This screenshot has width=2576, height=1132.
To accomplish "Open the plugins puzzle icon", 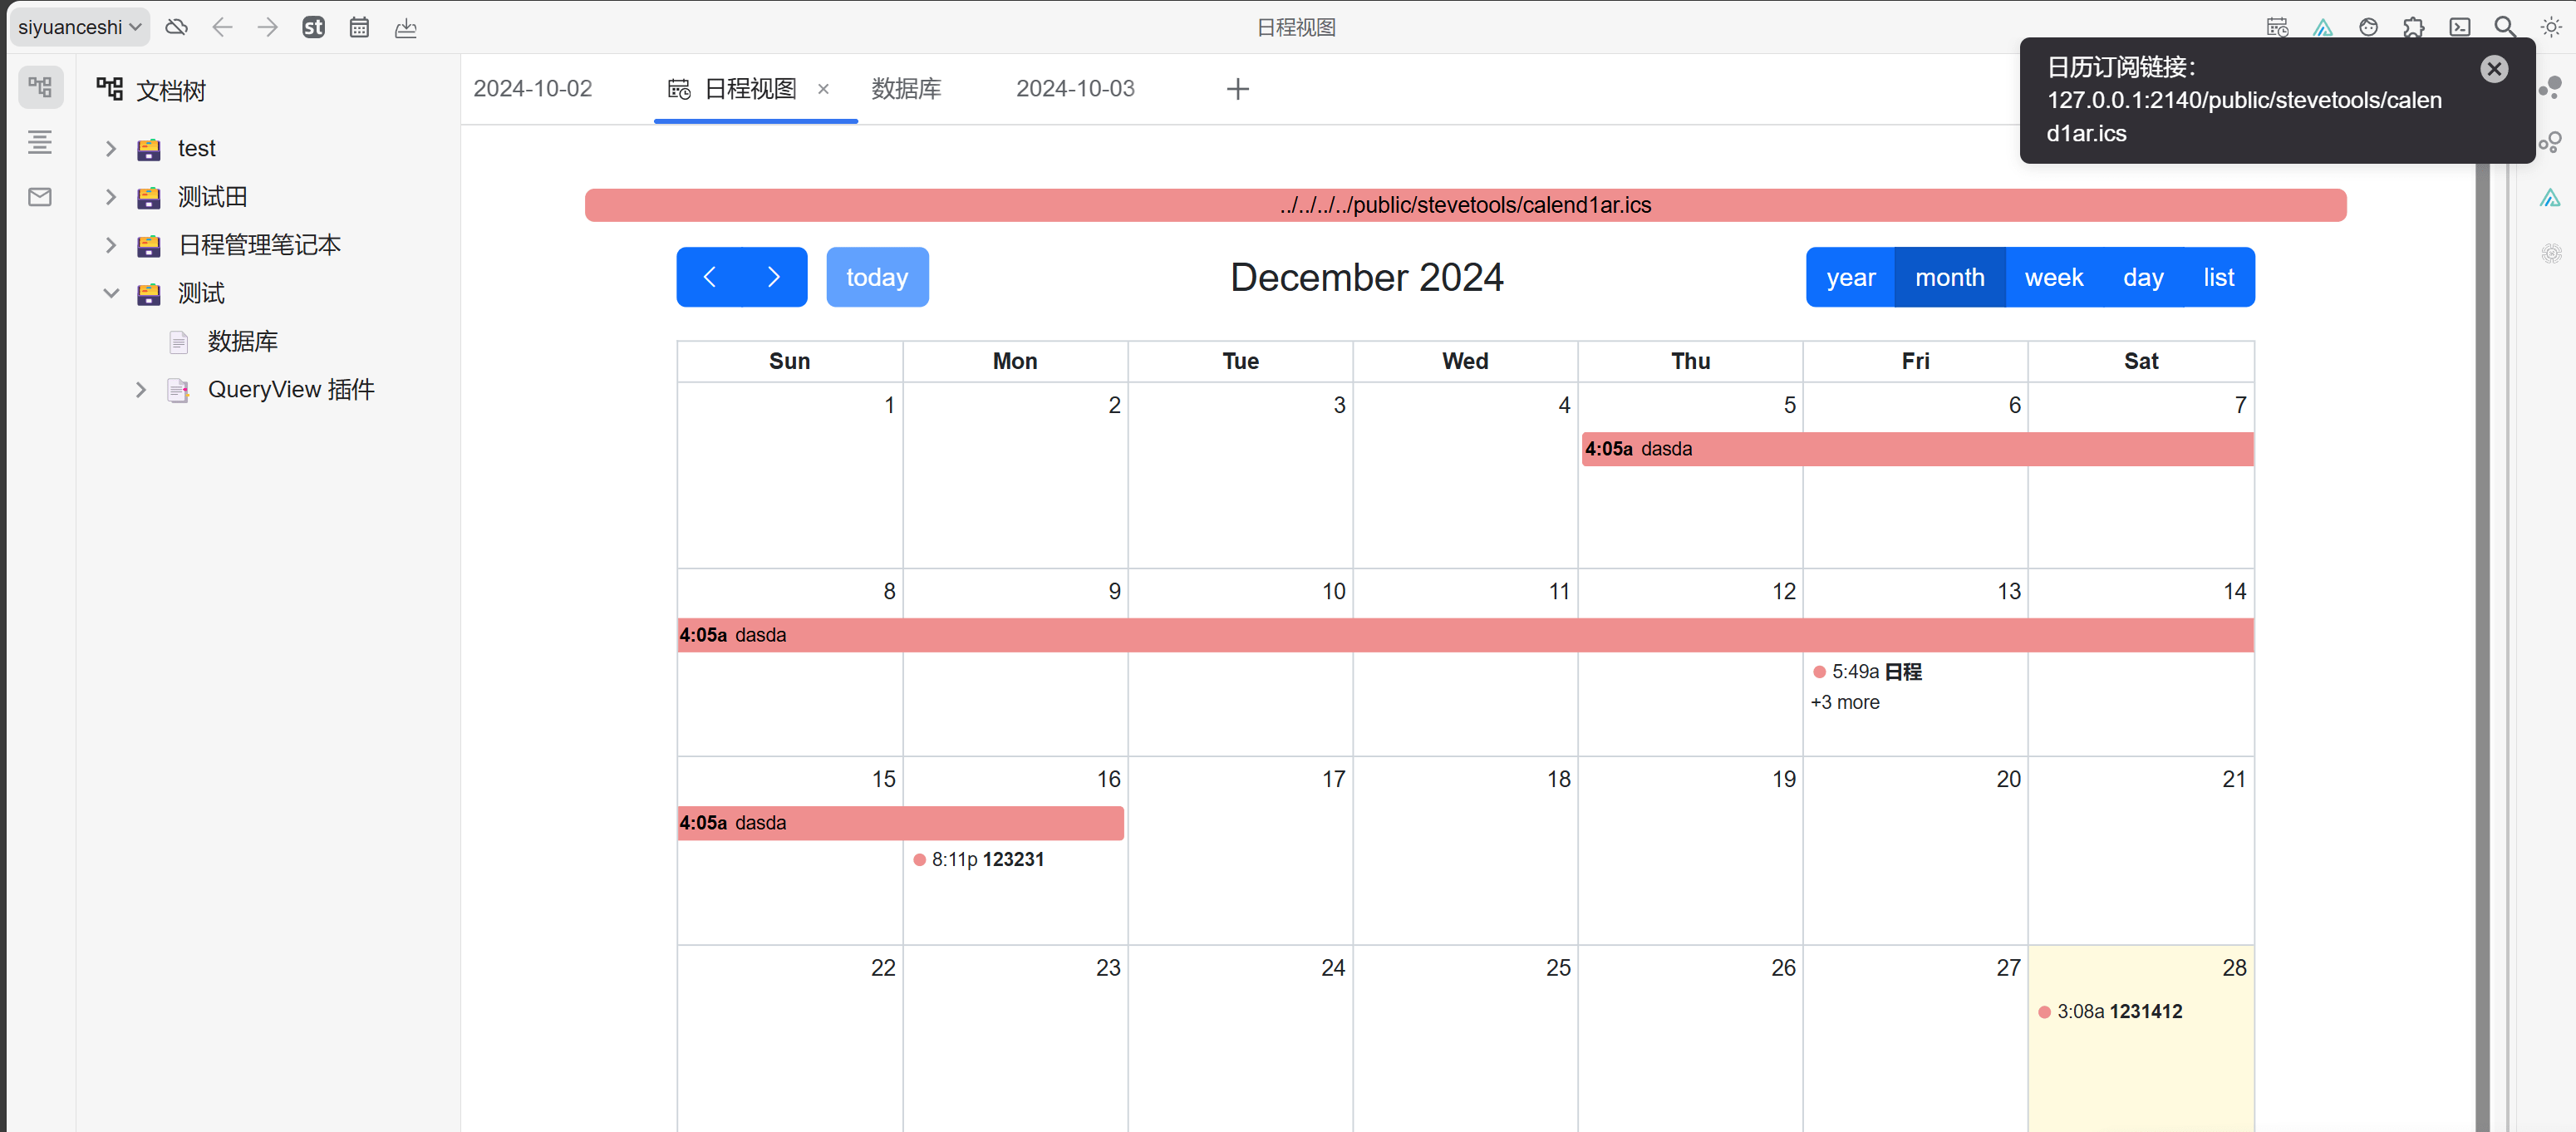I will (2413, 27).
